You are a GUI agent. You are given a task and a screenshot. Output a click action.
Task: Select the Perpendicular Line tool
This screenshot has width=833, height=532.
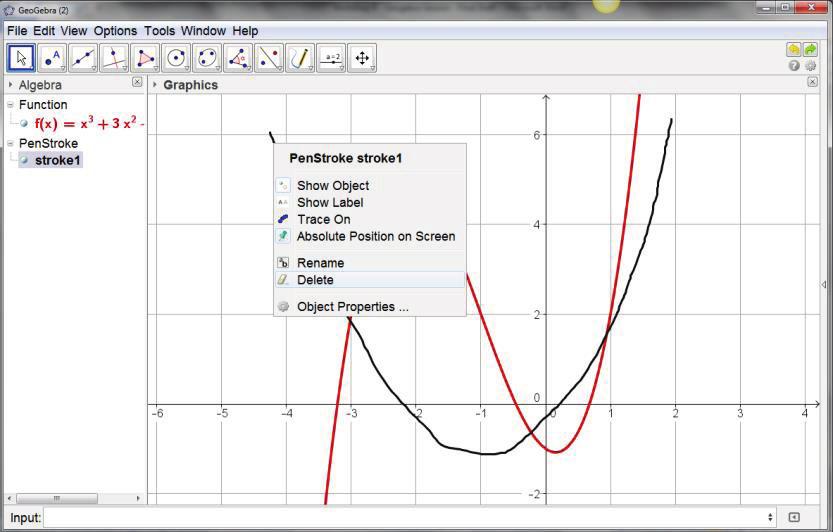point(114,58)
